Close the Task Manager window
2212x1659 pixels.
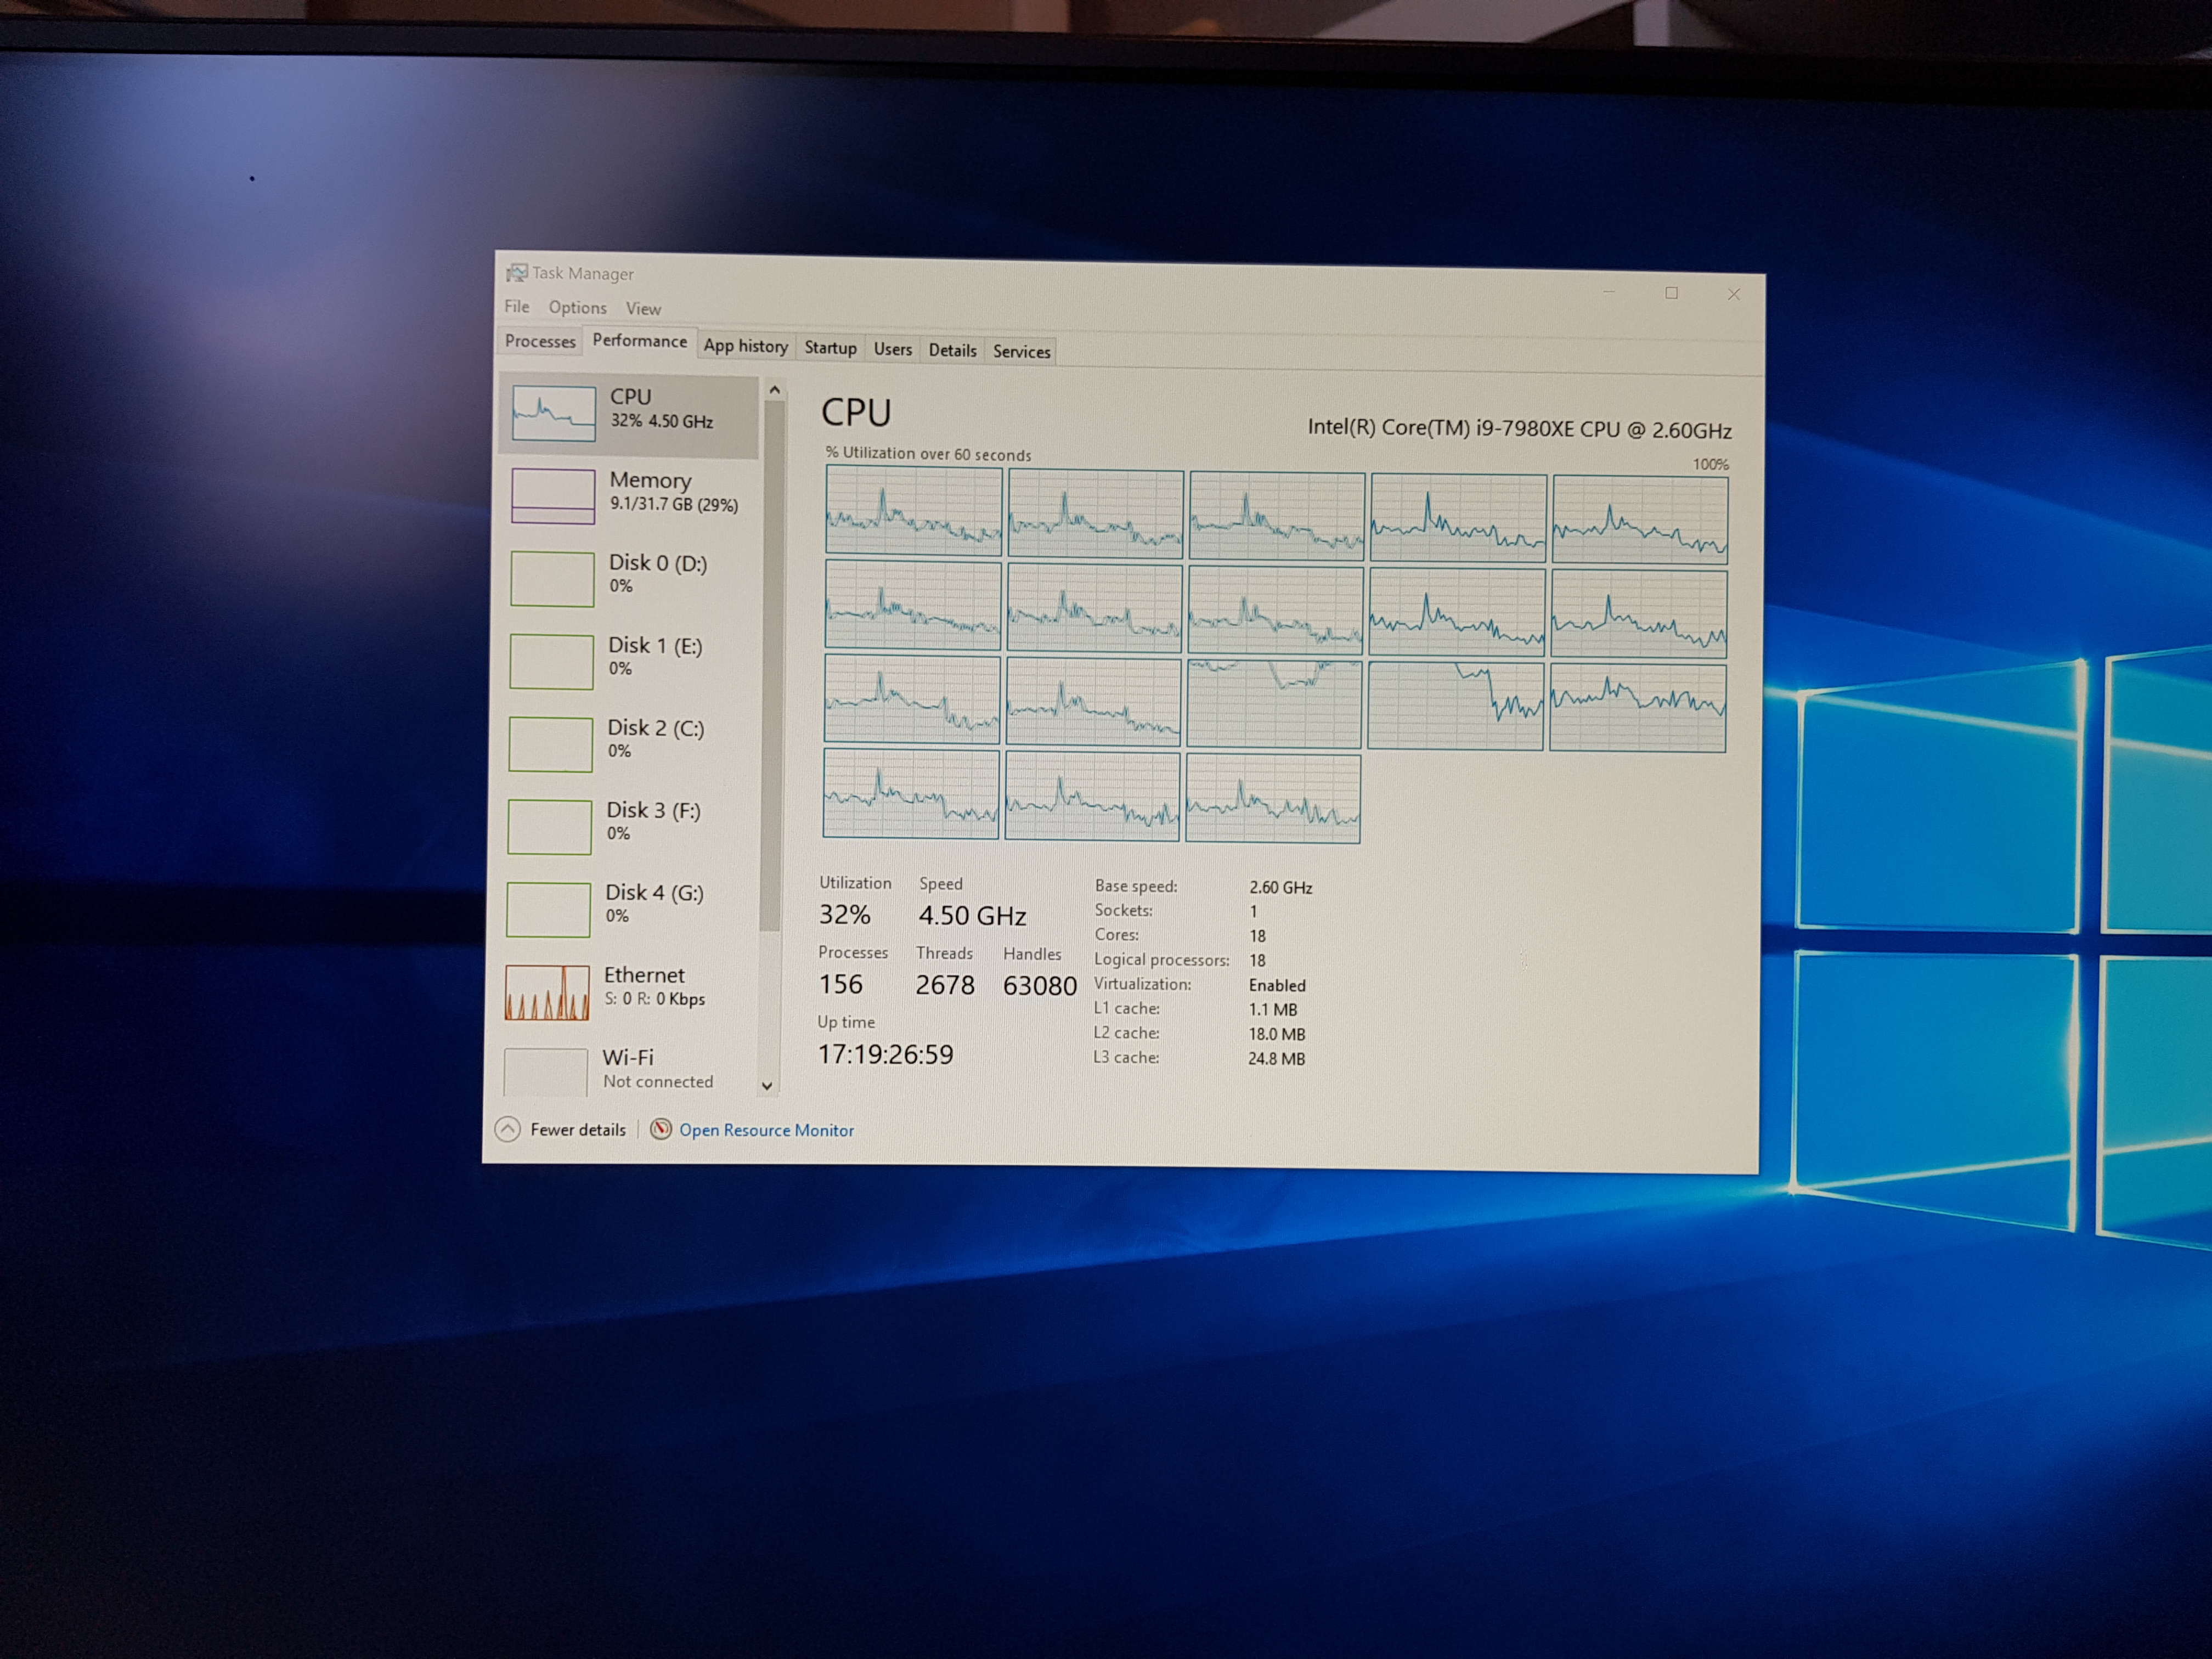click(x=1734, y=294)
